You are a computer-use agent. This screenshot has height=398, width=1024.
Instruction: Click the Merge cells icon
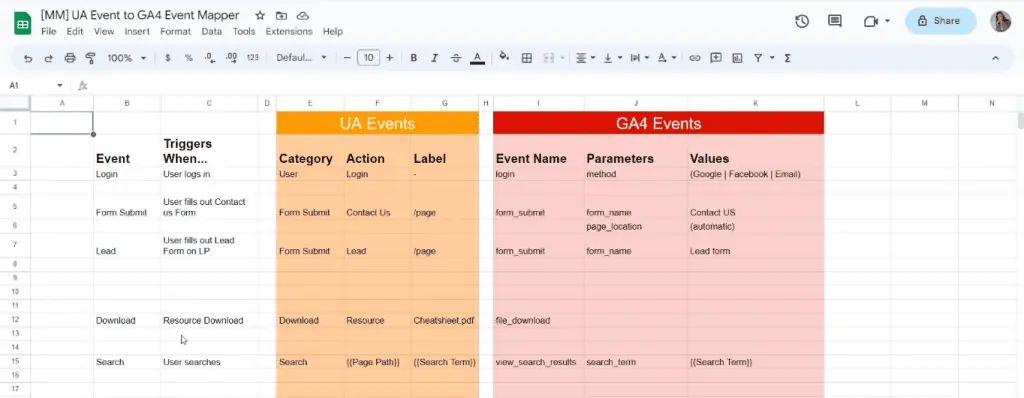[549, 58]
